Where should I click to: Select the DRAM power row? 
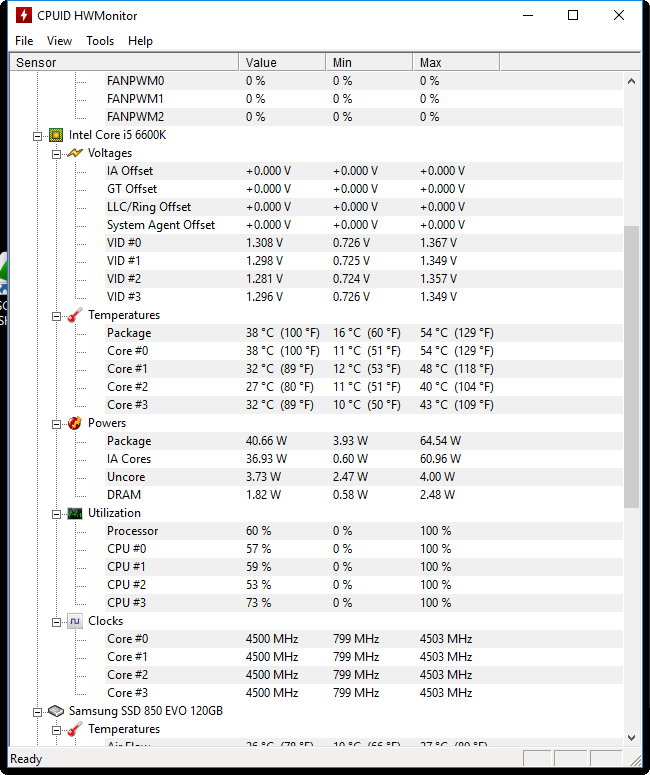[x=364, y=495]
